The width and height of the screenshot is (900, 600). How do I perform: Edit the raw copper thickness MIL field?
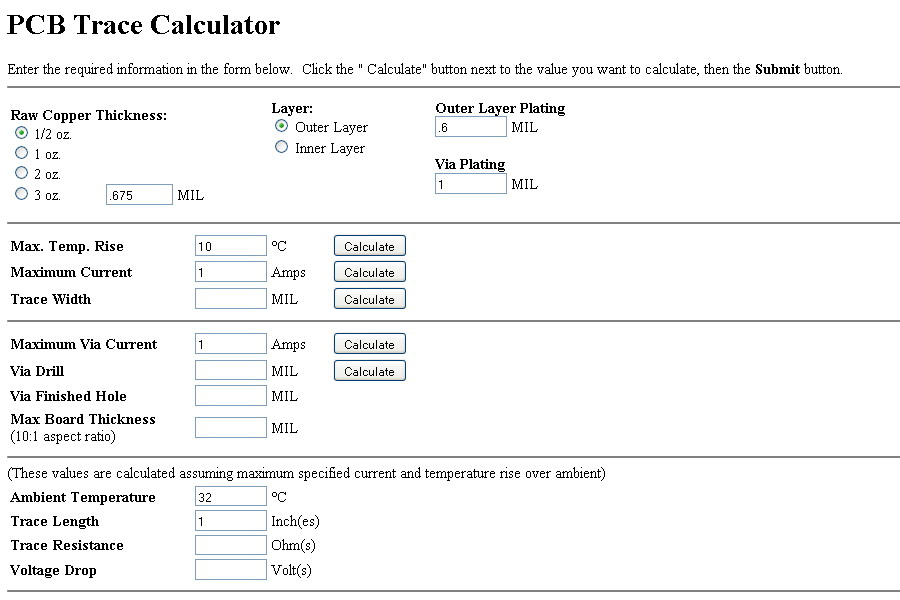pyautogui.click(x=139, y=195)
